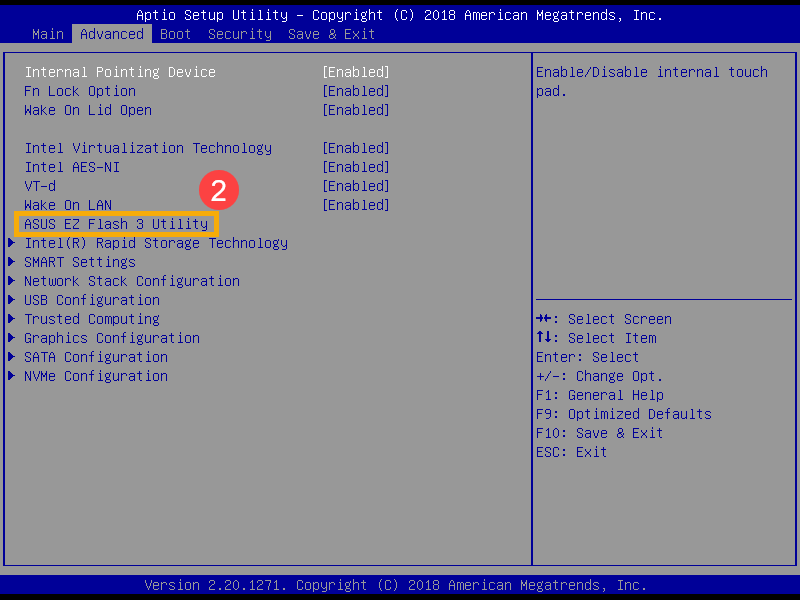The image size is (800, 600).
Task: Select the Advanced tab
Action: tap(112, 34)
